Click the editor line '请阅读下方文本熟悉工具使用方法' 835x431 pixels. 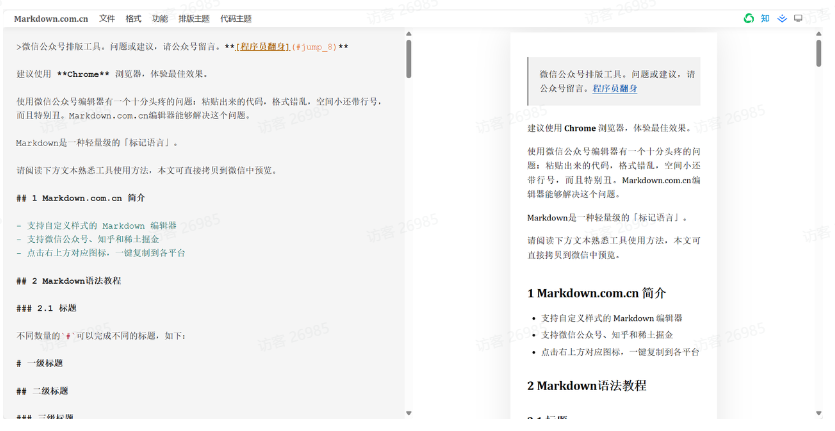(147, 170)
